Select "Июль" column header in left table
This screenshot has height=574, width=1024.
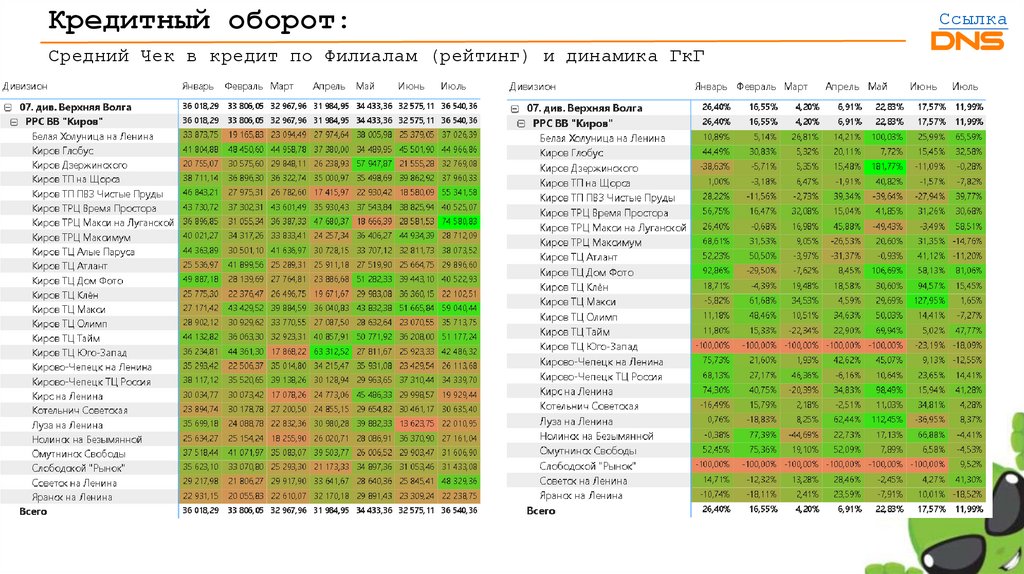(x=453, y=86)
